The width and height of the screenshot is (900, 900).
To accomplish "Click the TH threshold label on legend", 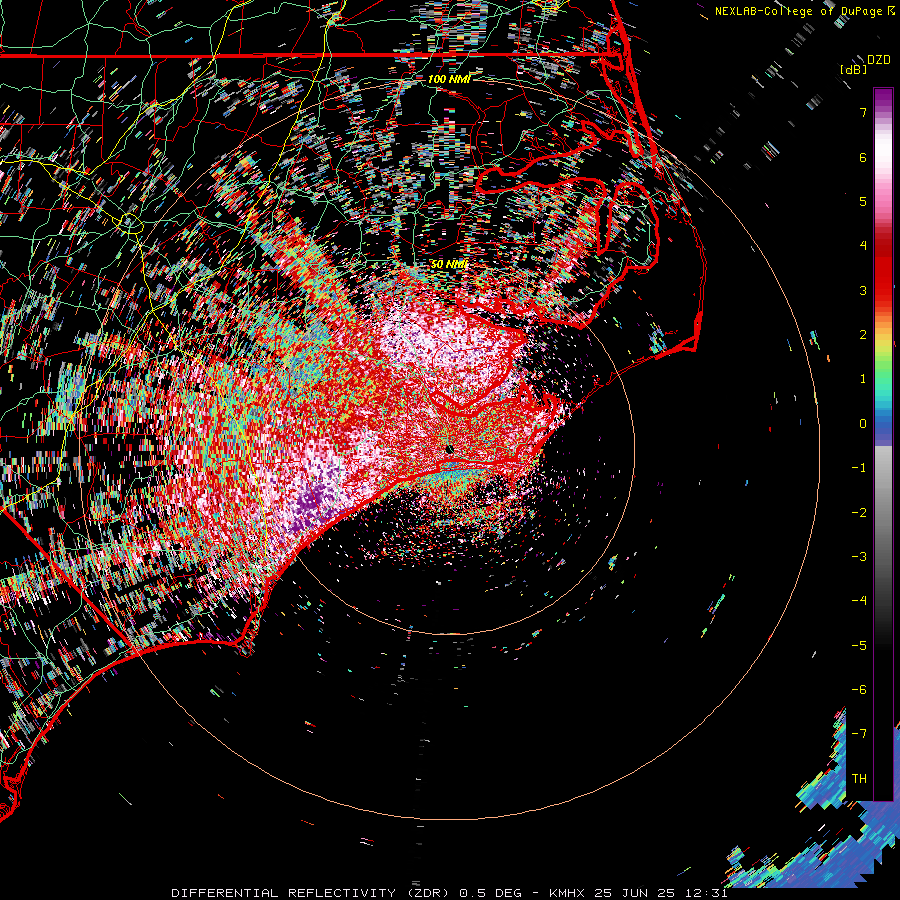I will point(859,779).
